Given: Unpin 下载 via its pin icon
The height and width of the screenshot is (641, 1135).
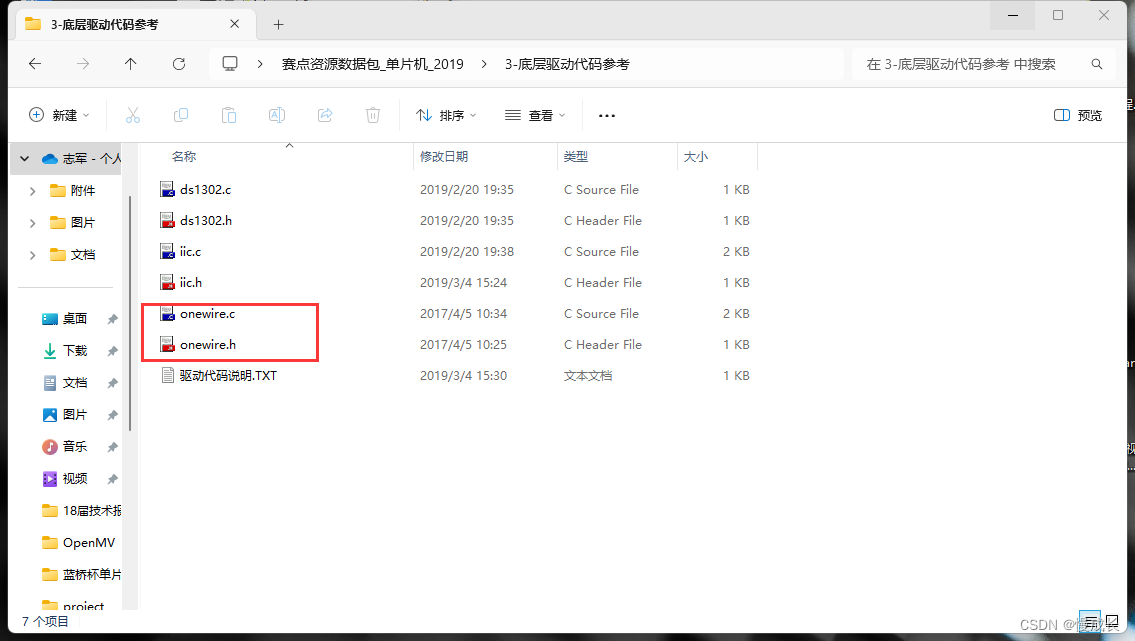Looking at the screenshot, I should point(112,351).
